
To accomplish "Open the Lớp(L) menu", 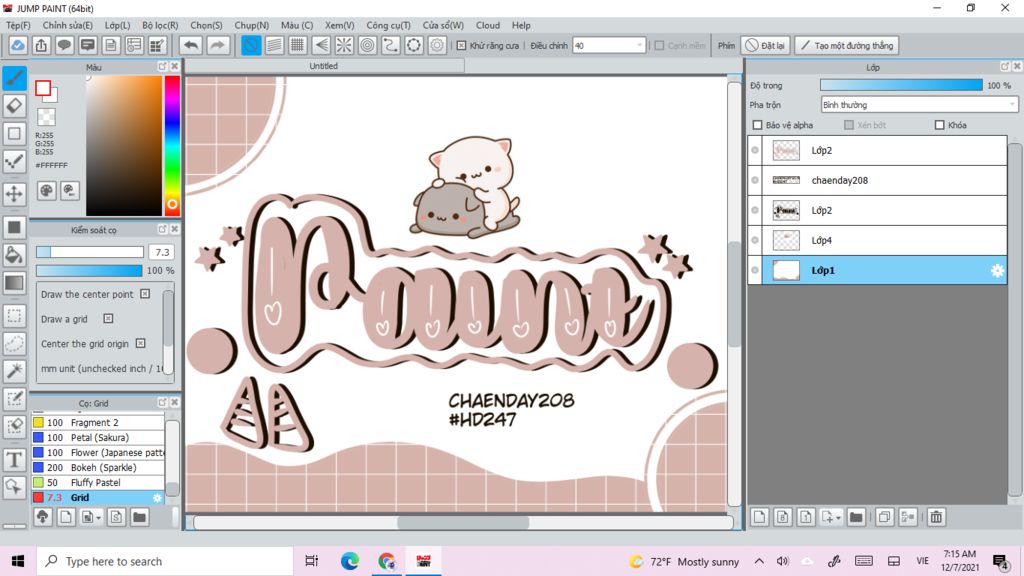I will pos(118,25).
